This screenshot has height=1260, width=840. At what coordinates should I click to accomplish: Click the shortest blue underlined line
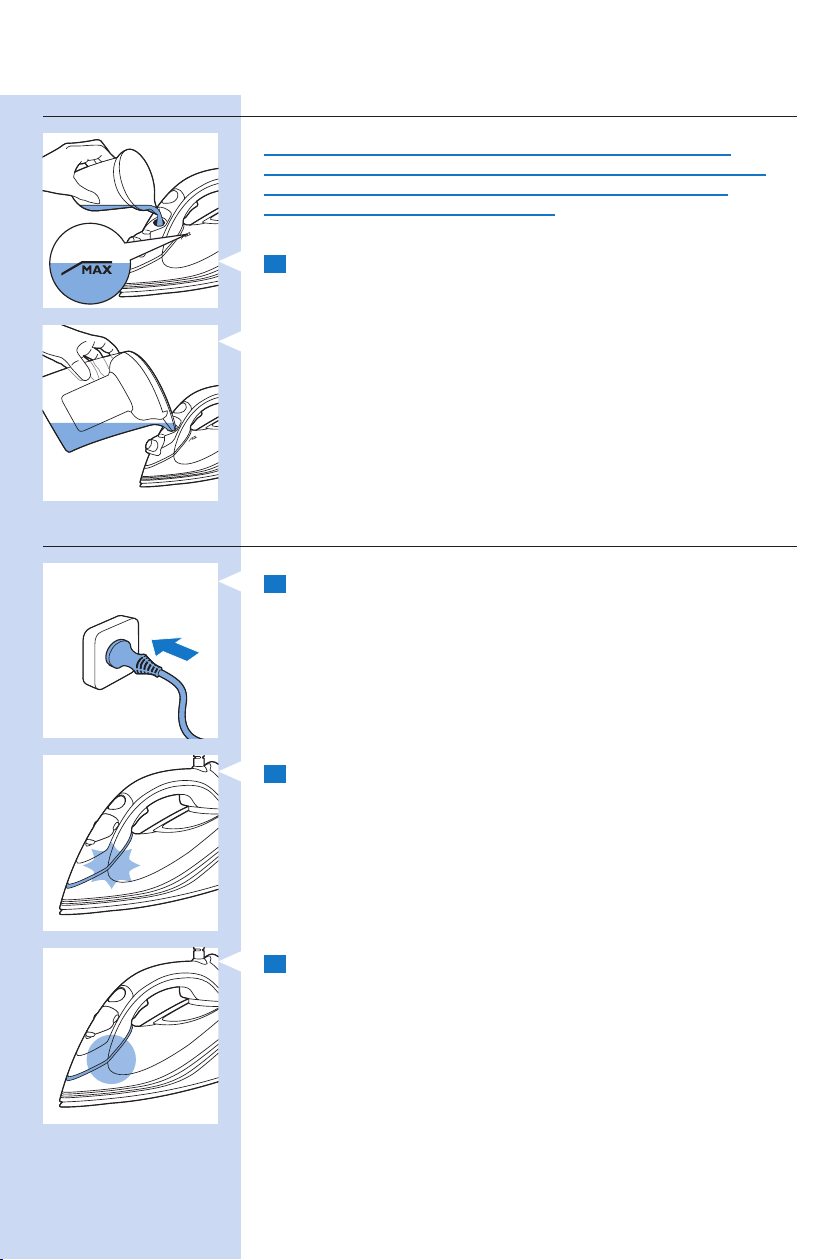[x=409, y=214]
